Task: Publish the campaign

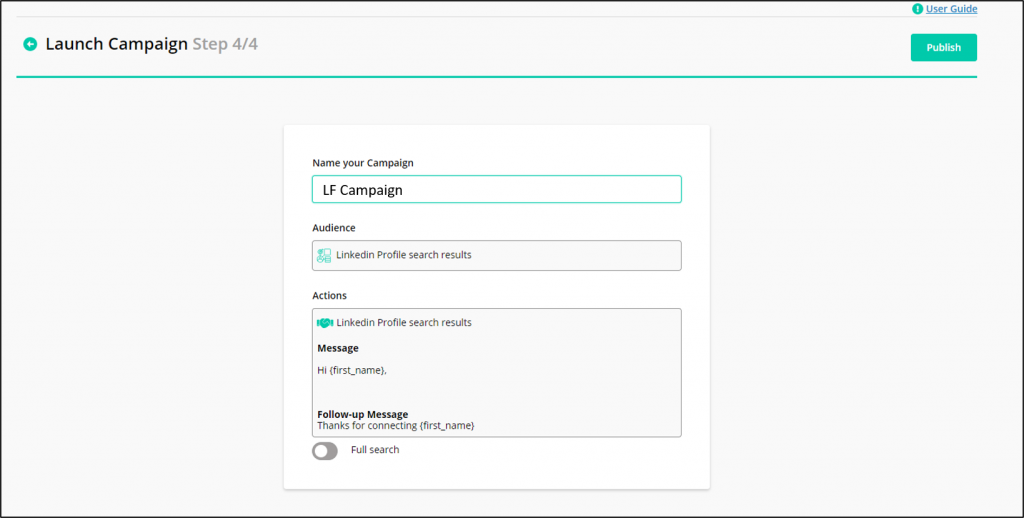Action: pos(944,48)
